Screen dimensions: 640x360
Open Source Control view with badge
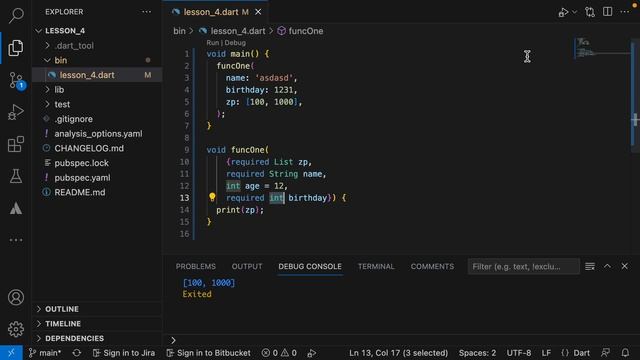(17, 80)
